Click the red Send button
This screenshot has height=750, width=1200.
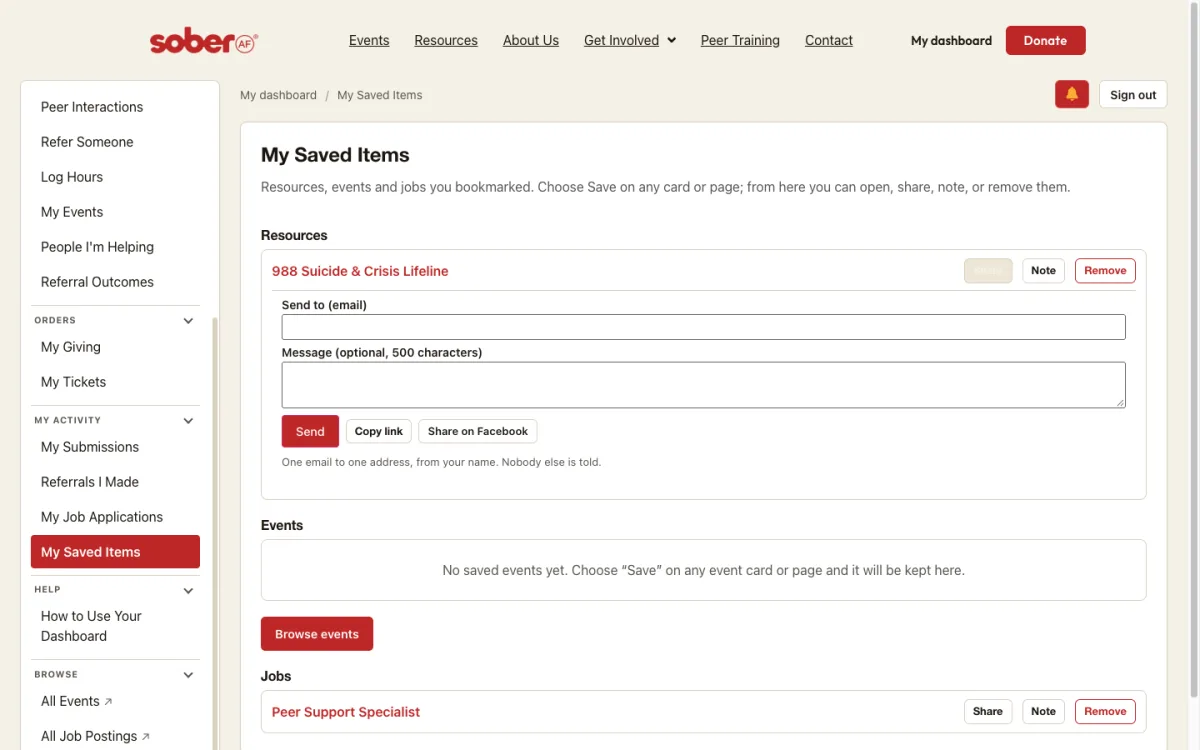(x=310, y=431)
